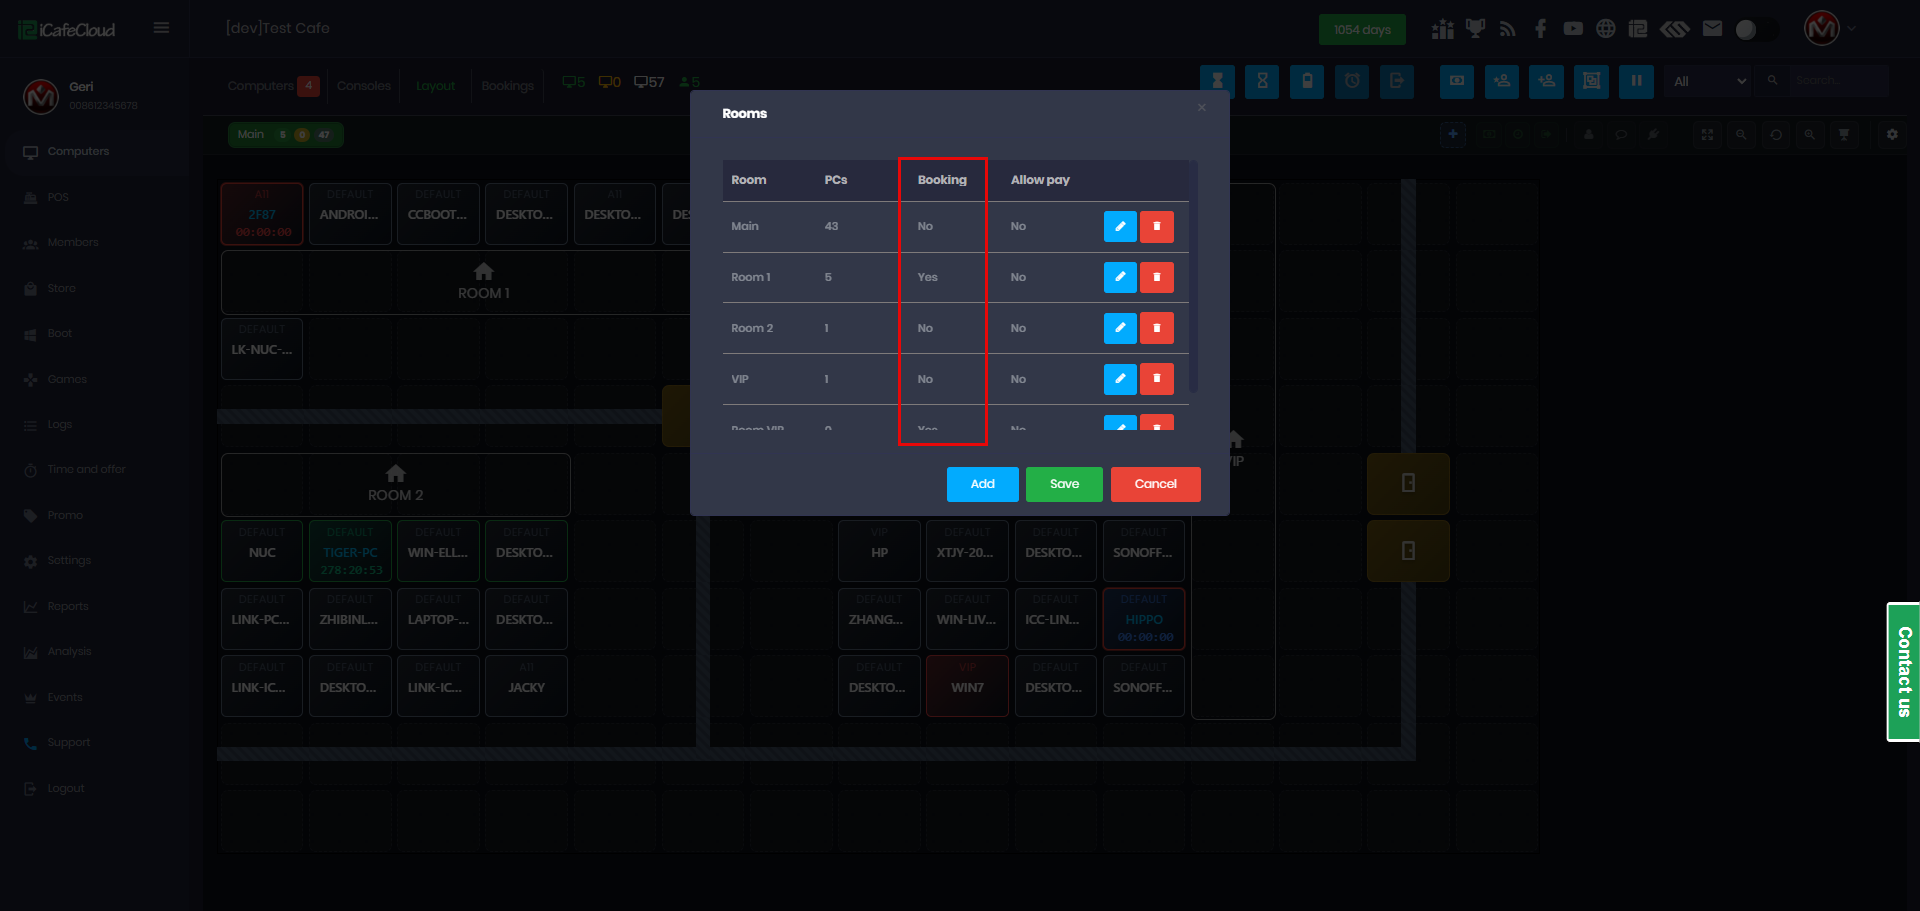Open the YouTube link icon

coord(1573,29)
